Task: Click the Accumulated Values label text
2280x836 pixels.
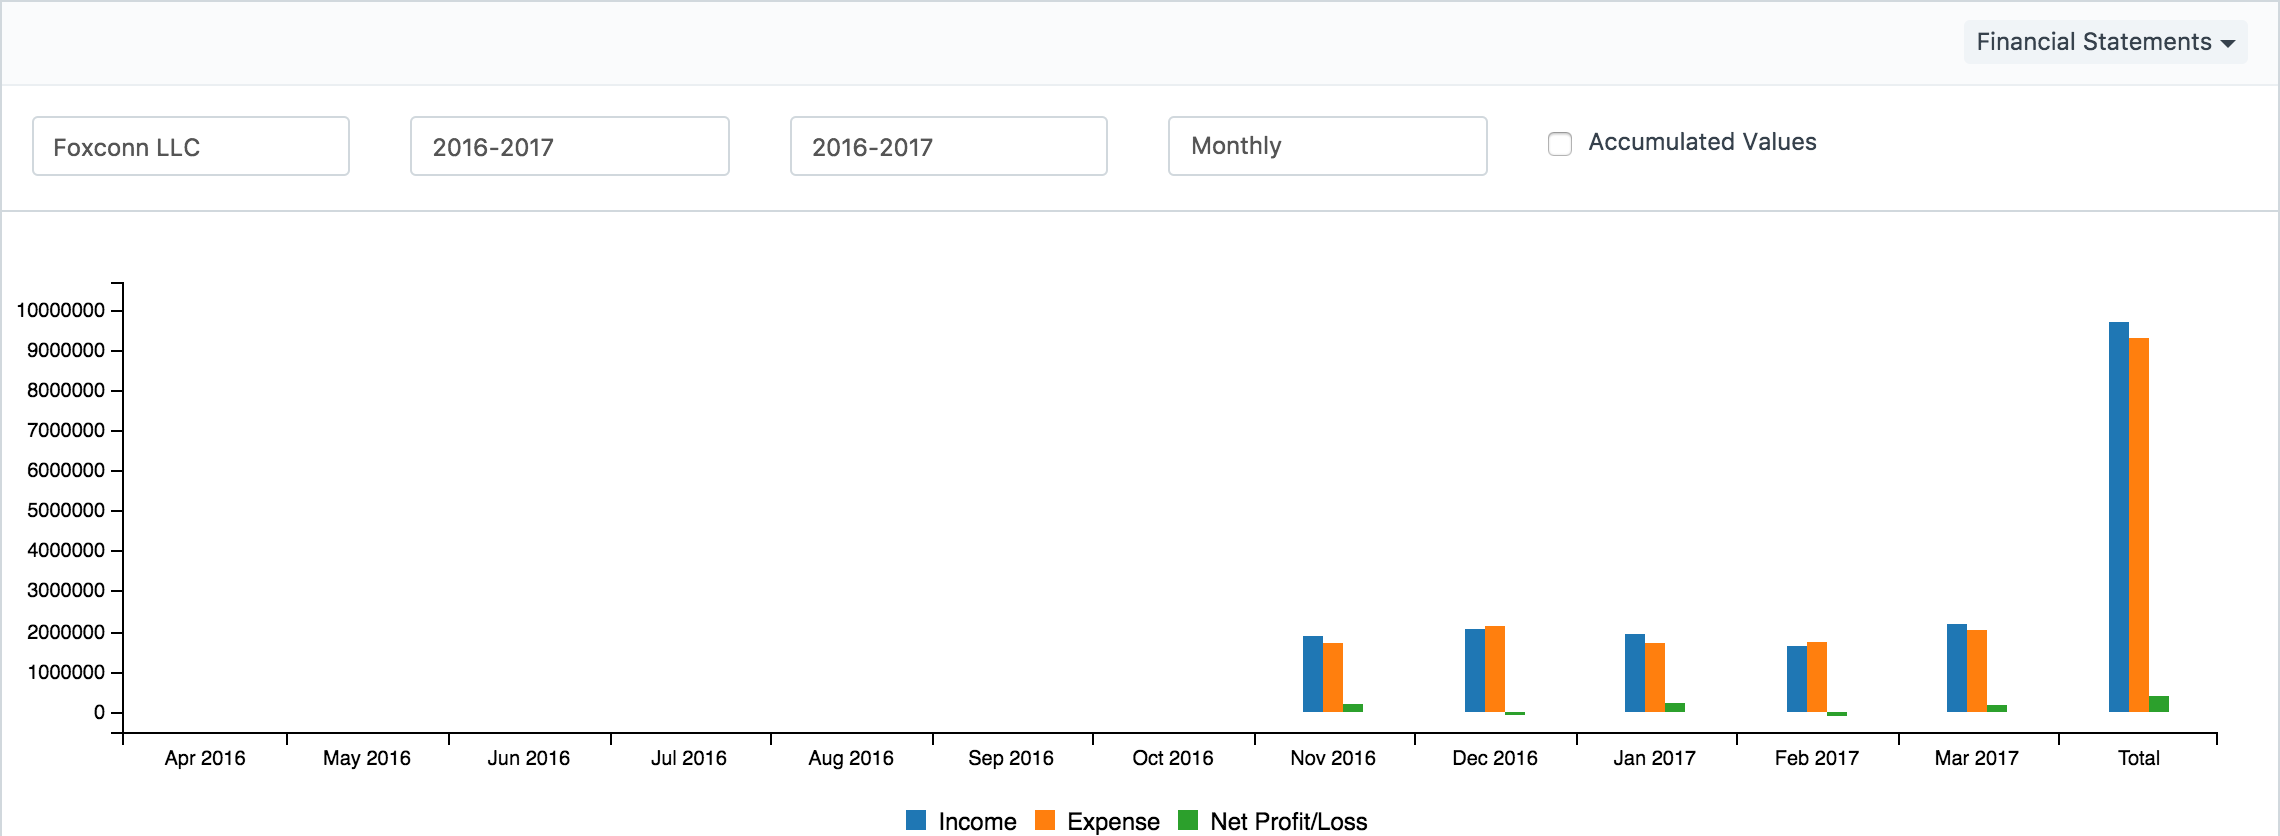Action: tap(1702, 142)
